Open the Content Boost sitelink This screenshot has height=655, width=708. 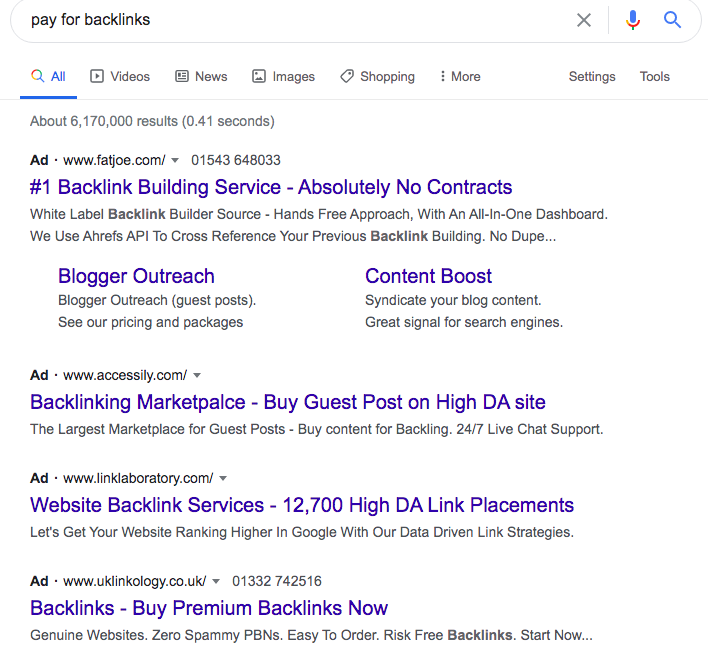(x=428, y=276)
